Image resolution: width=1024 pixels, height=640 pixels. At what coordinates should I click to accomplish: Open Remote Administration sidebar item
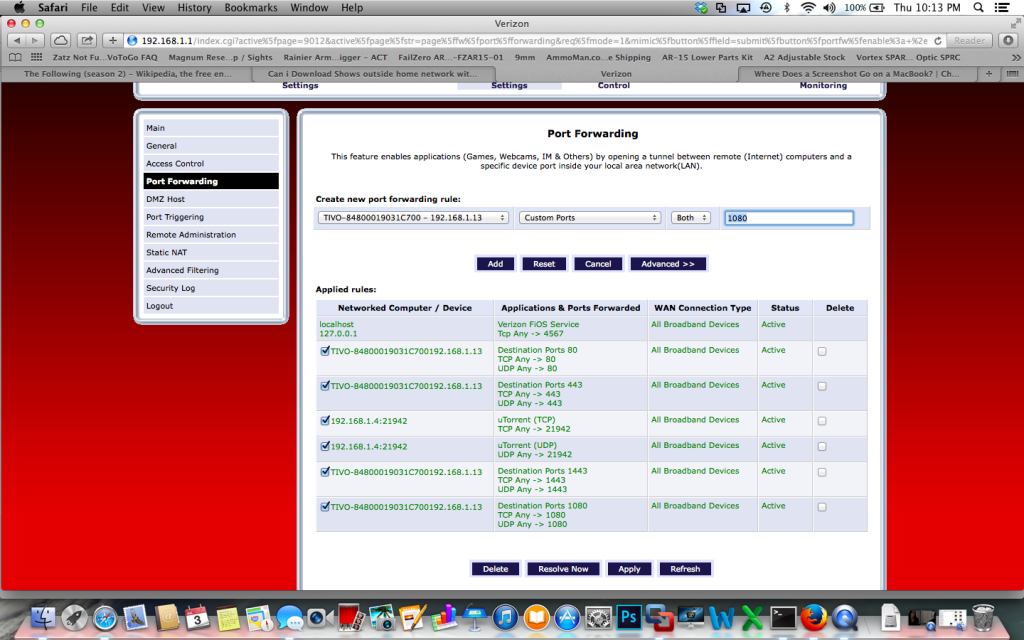[211, 234]
